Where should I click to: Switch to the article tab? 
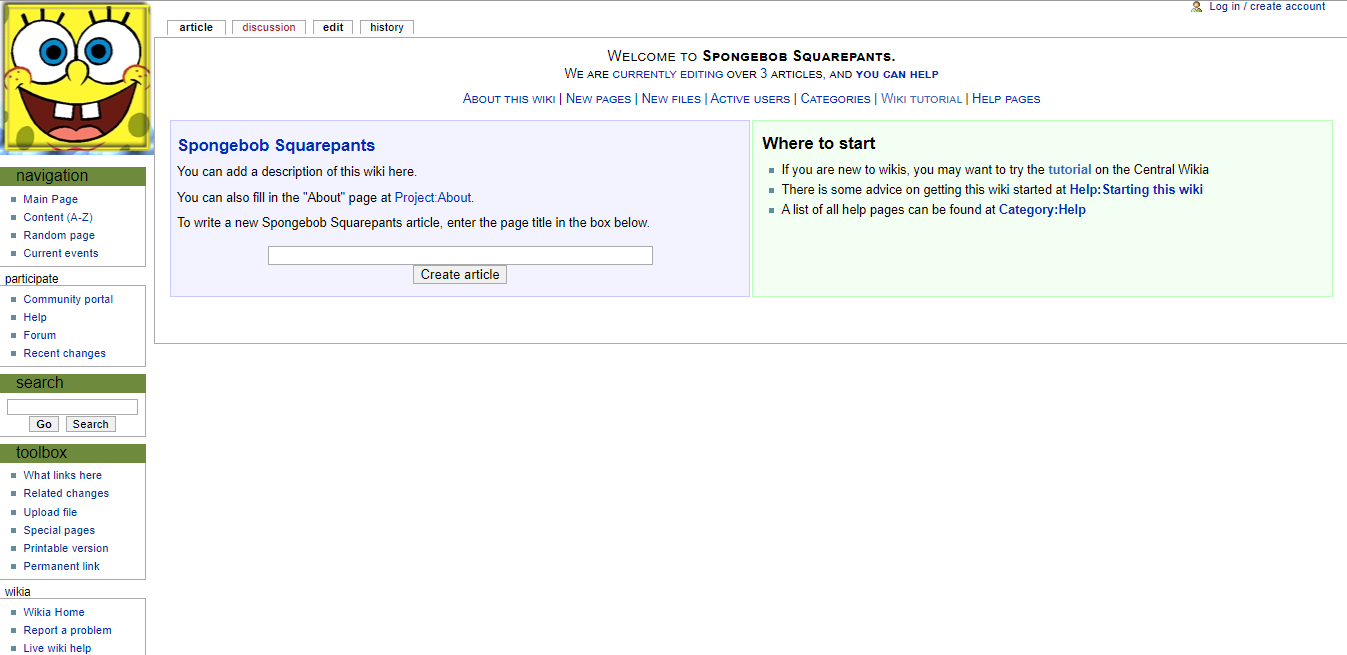[196, 27]
